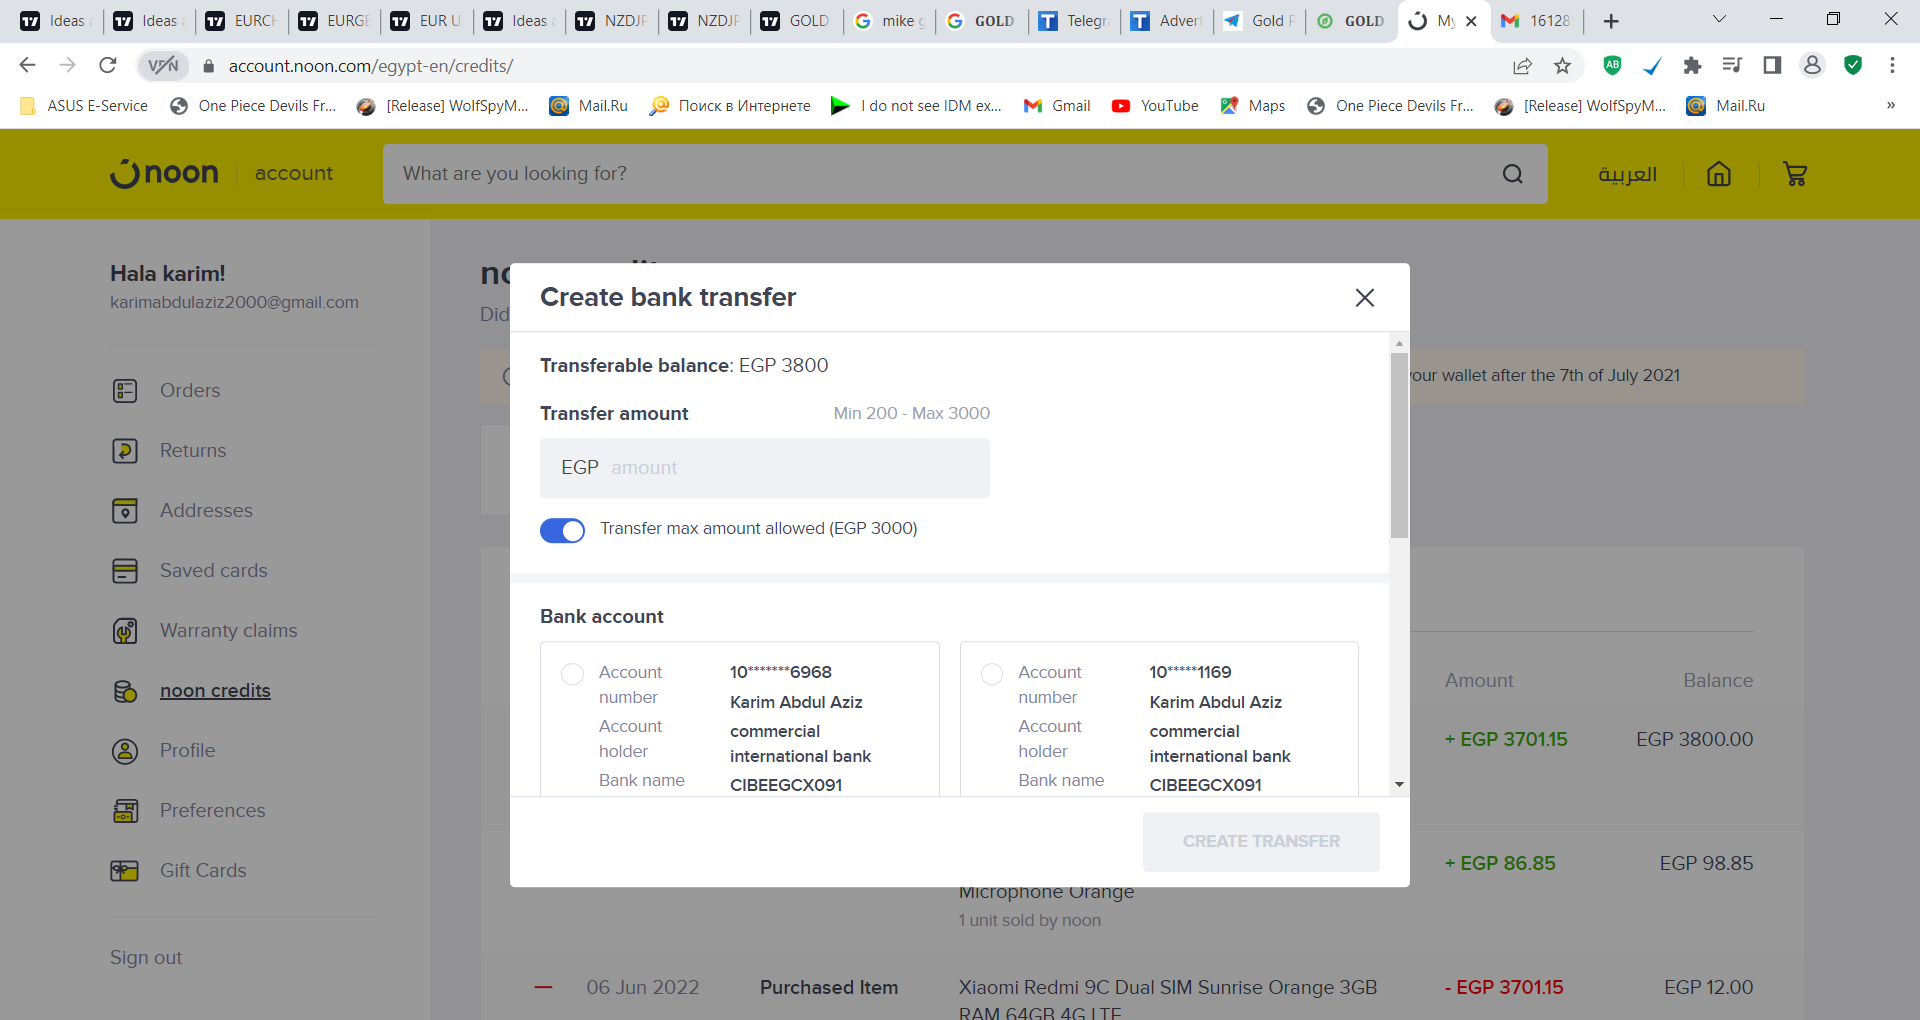Click the search magnifier icon
The image size is (1920, 1020).
[1512, 174]
